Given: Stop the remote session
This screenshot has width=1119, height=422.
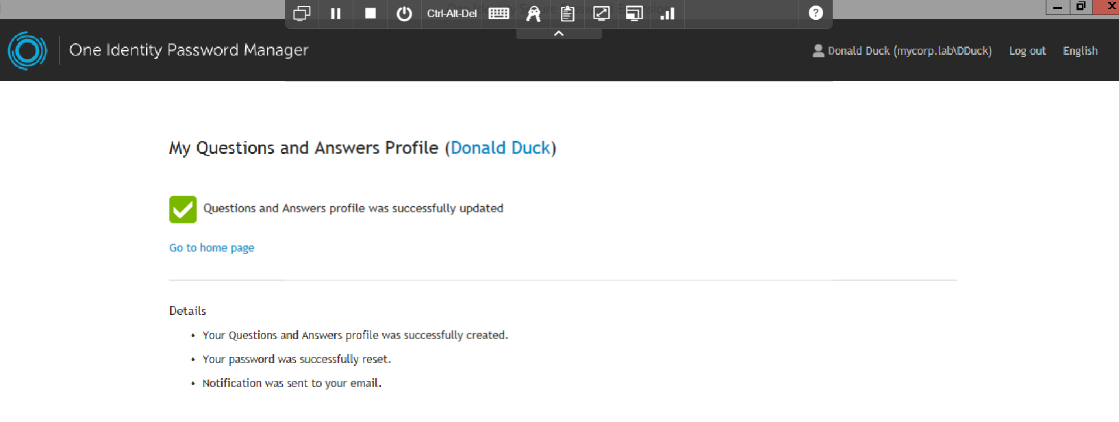Looking at the screenshot, I should (x=370, y=14).
